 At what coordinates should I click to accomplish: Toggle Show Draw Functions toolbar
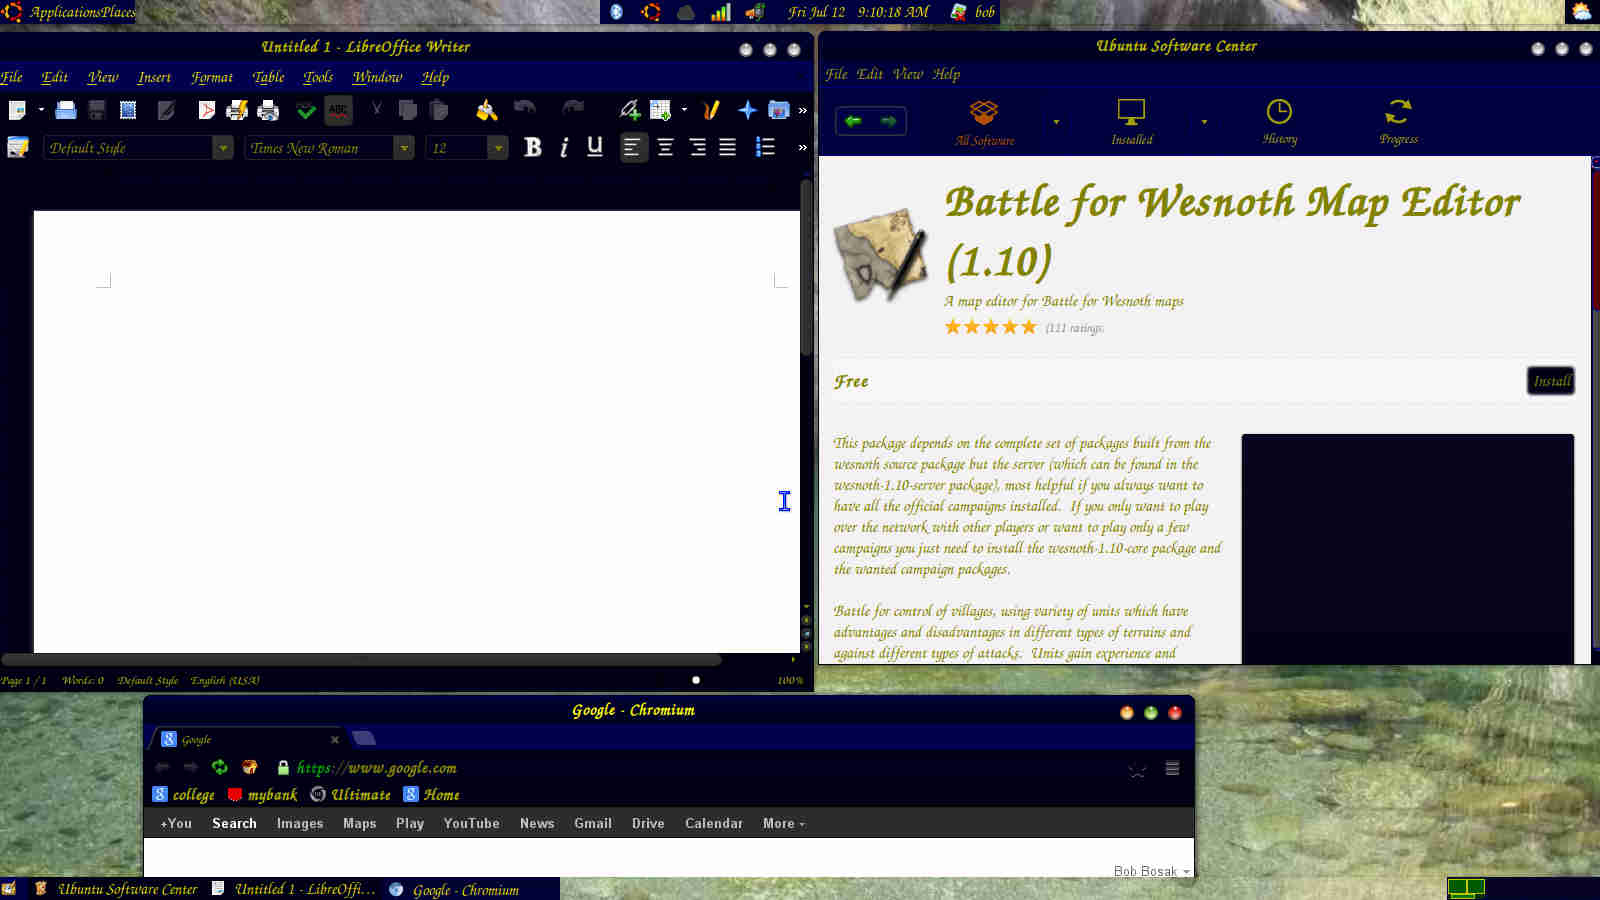tap(711, 110)
